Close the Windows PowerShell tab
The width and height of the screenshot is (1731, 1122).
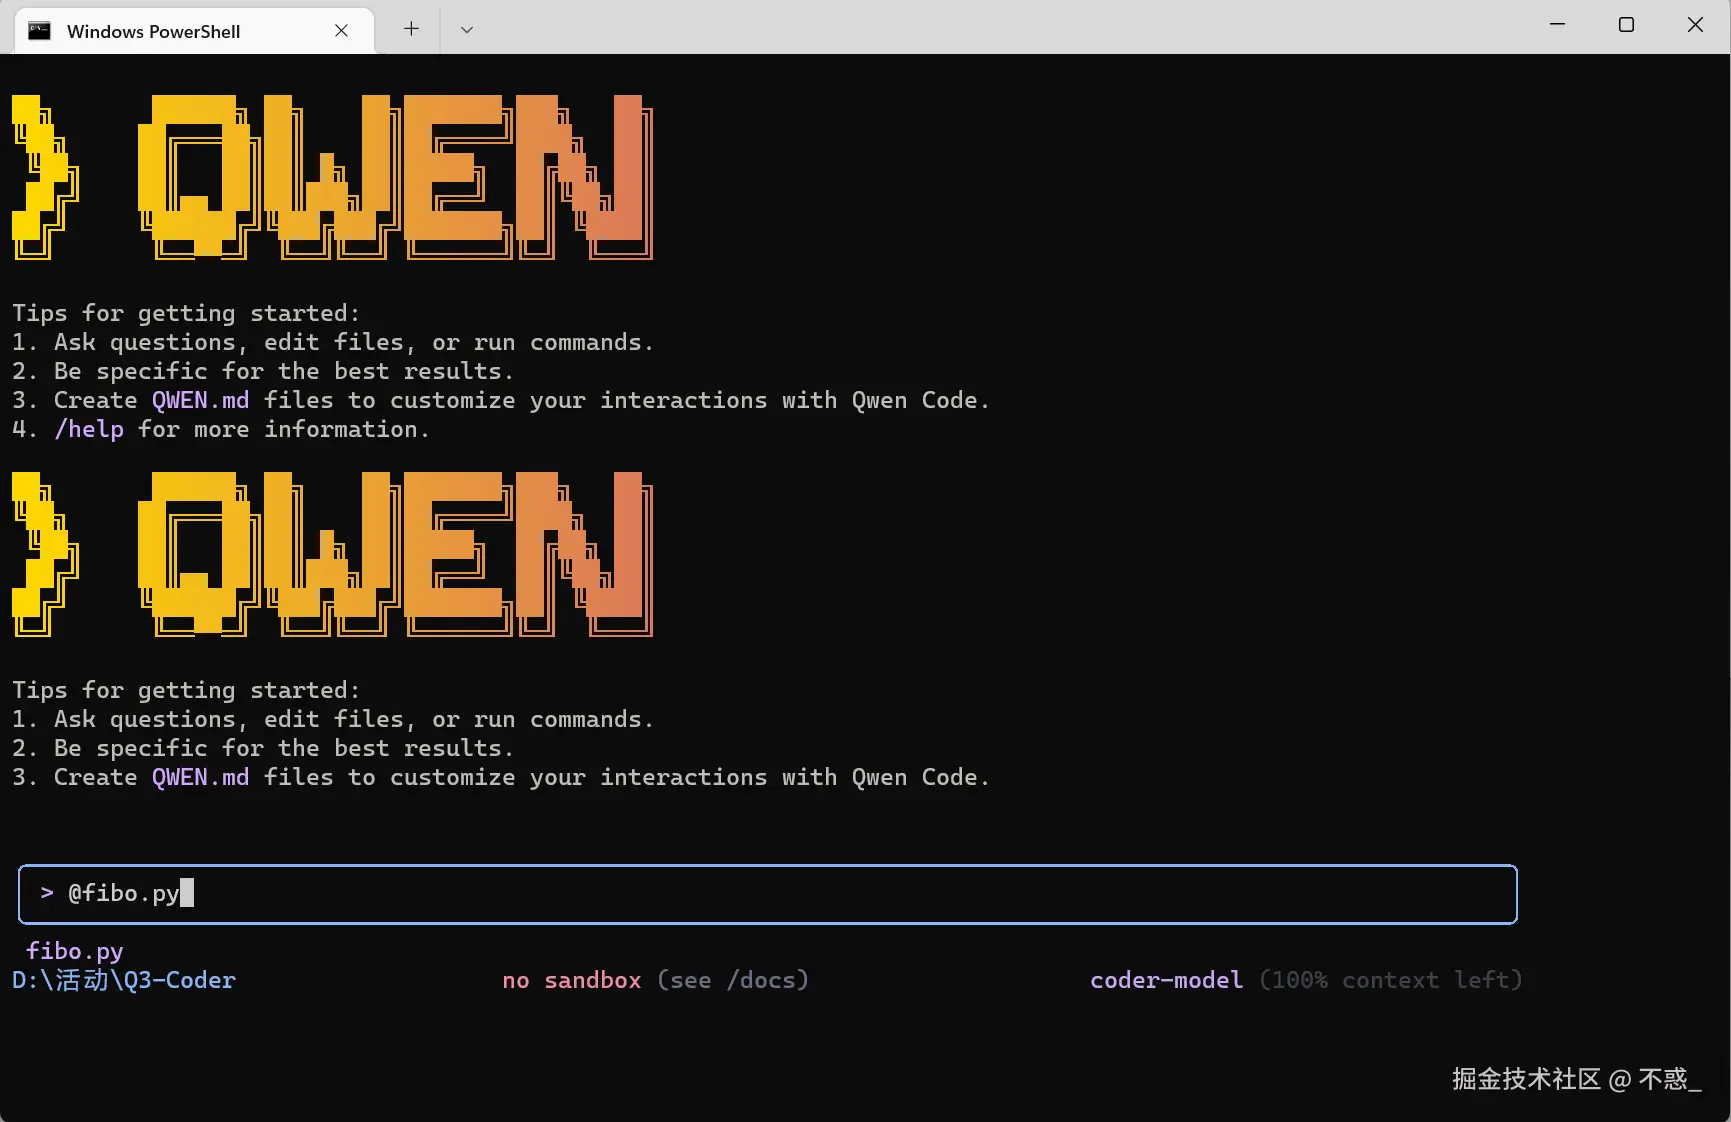[x=341, y=31]
